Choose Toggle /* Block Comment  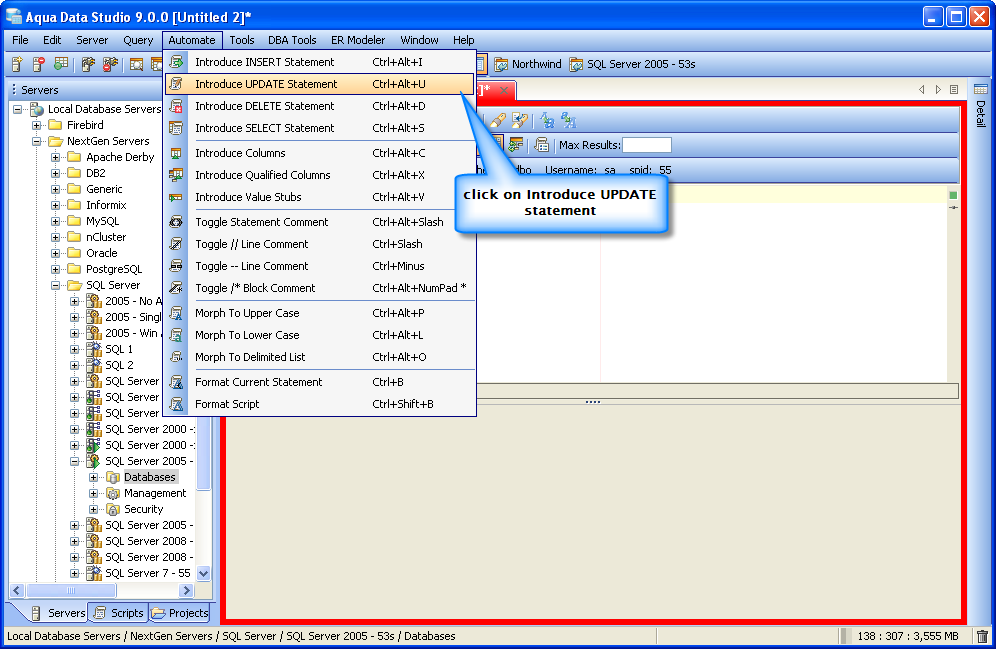320,288
